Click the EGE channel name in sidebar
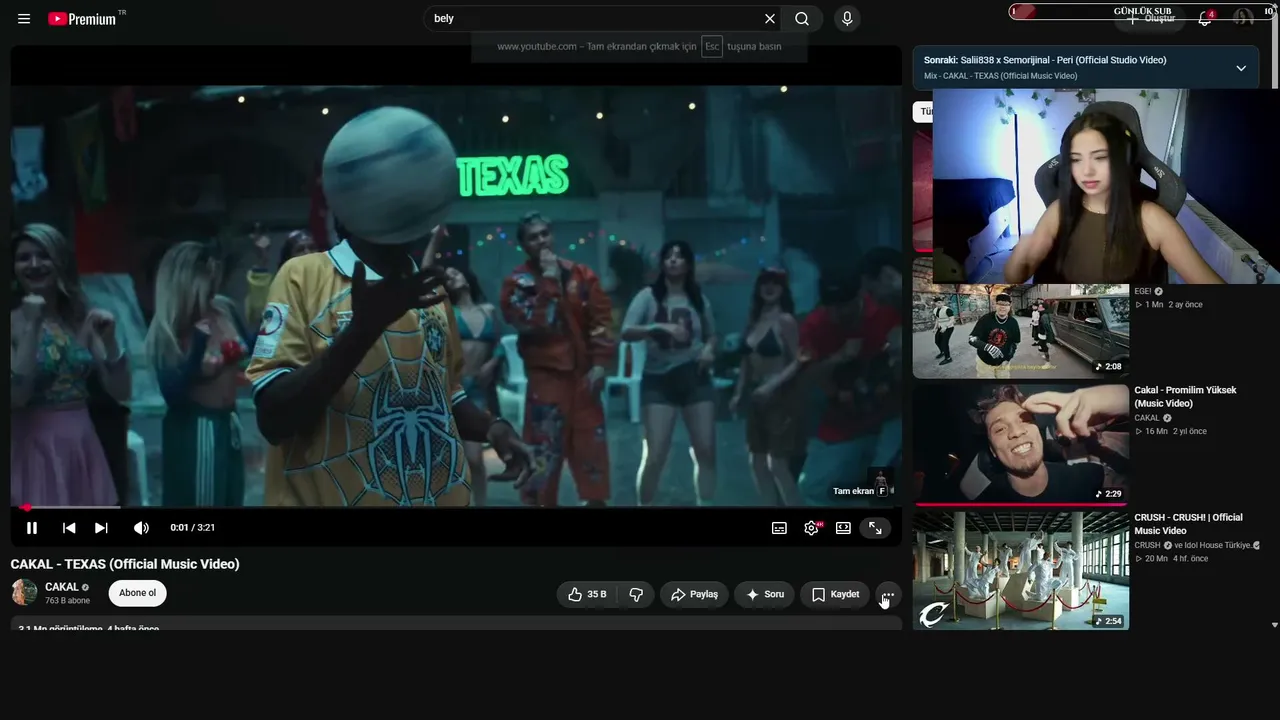1280x720 pixels. pos(1143,291)
